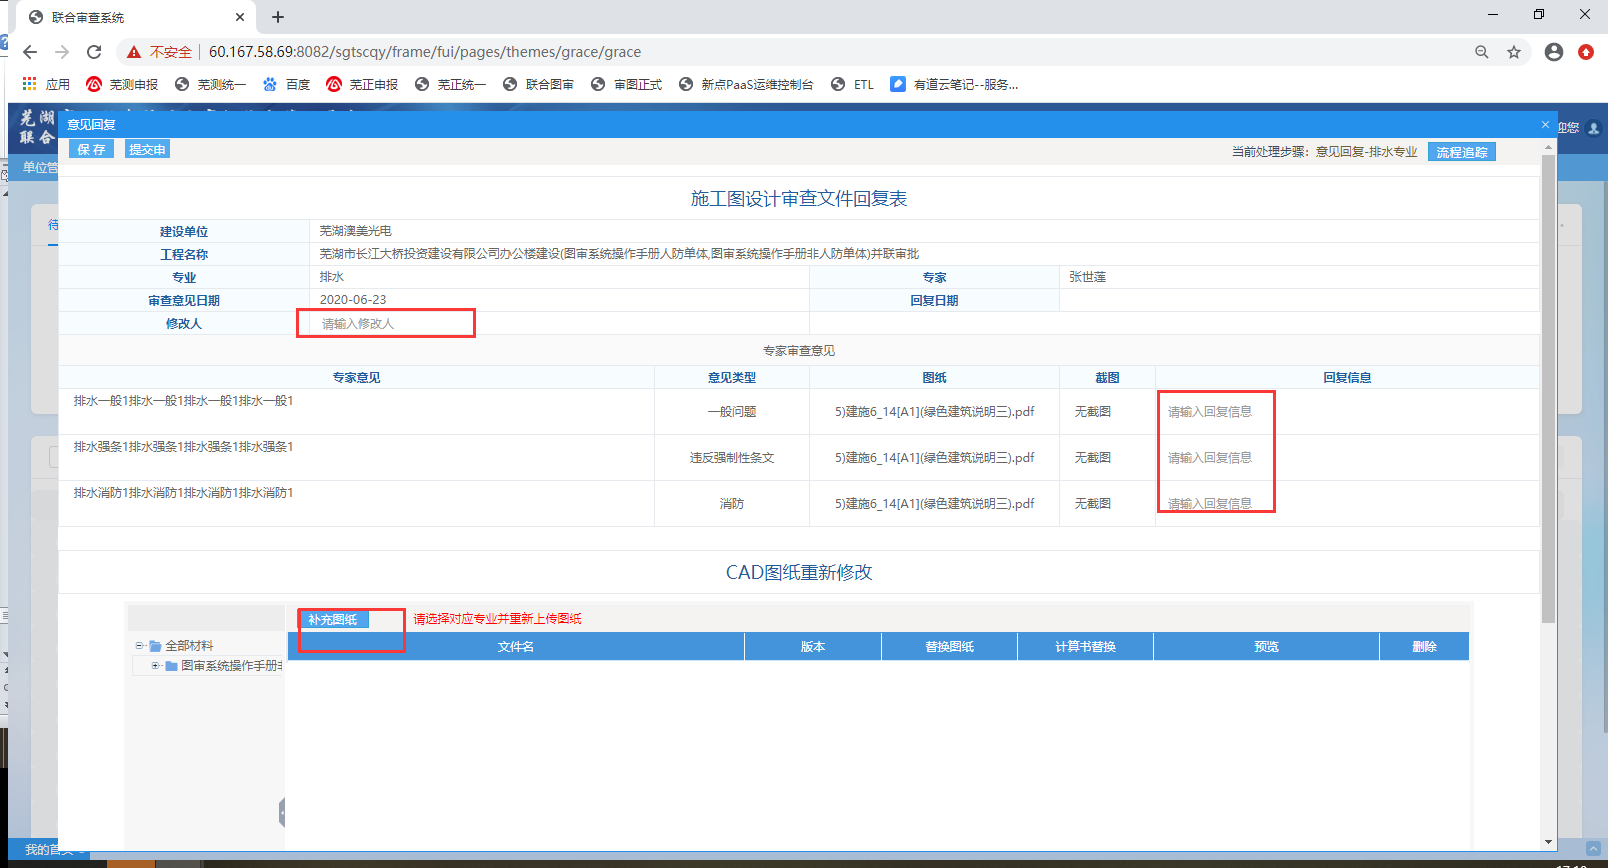
Task: Click the user avatar icon in header
Action: click(1594, 128)
